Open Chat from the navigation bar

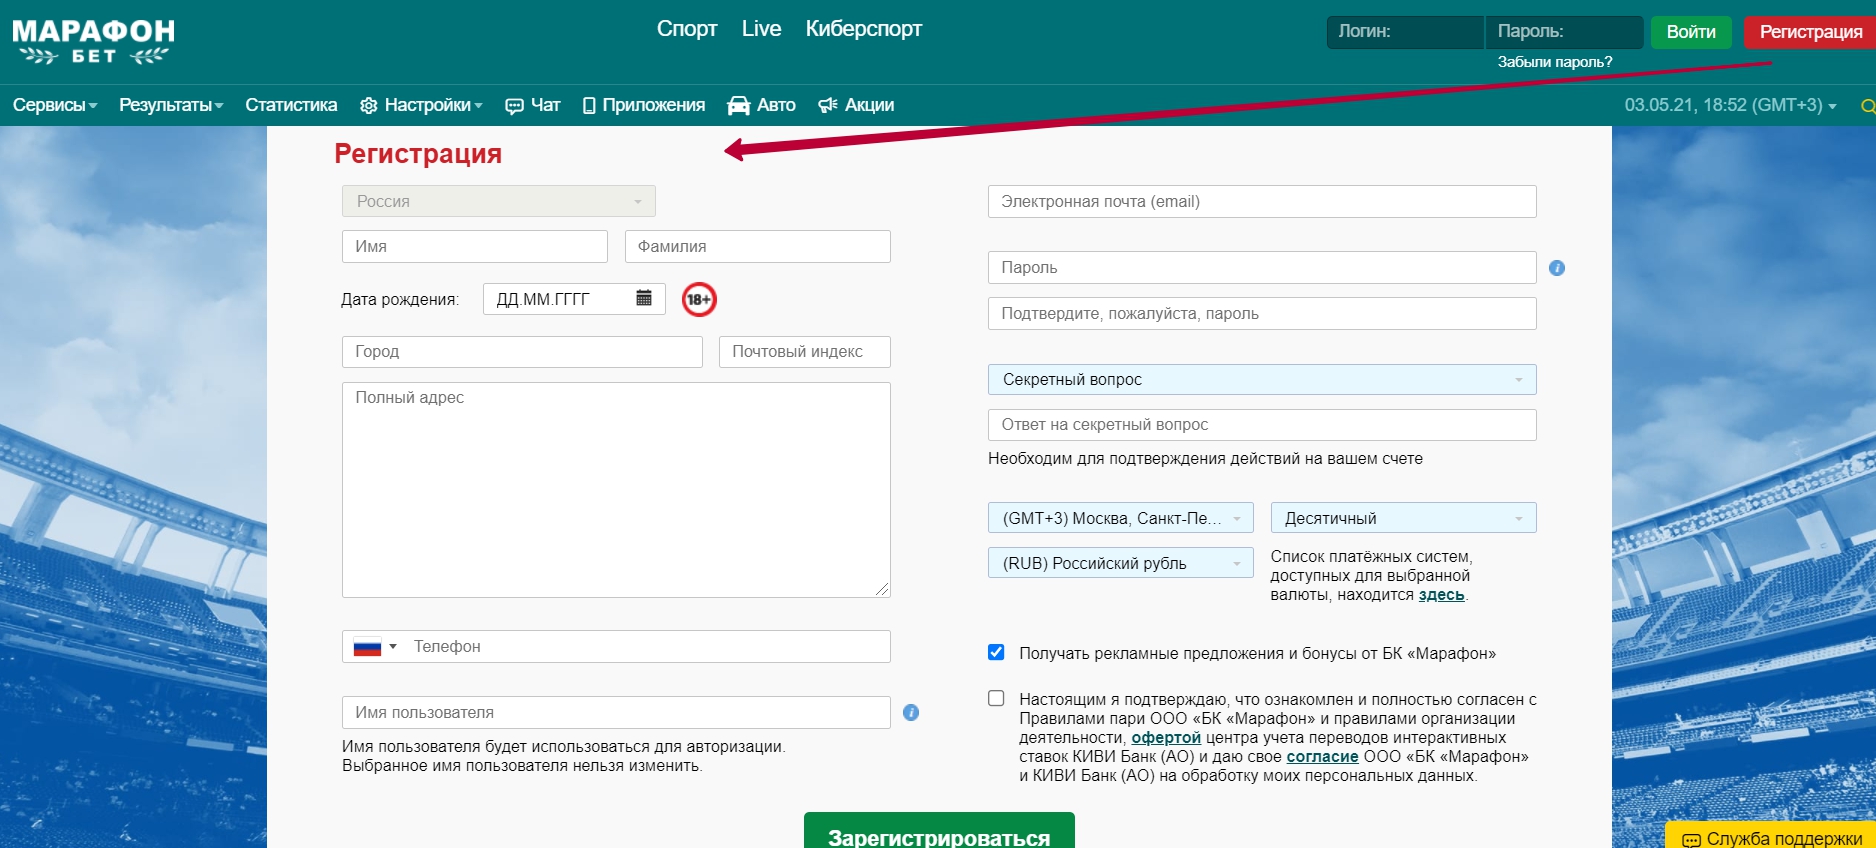[x=533, y=105]
